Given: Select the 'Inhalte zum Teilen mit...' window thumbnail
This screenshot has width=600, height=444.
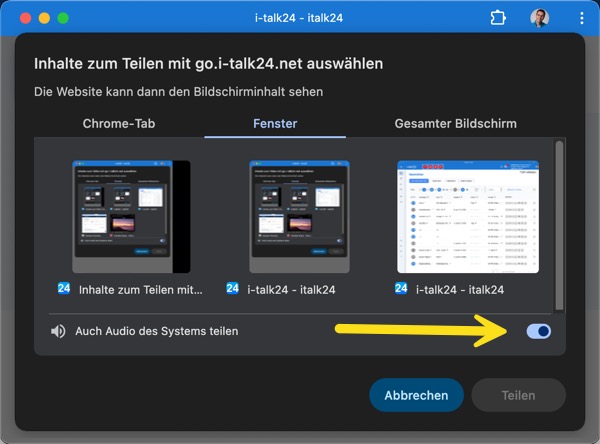Looking at the screenshot, I should coord(131,216).
